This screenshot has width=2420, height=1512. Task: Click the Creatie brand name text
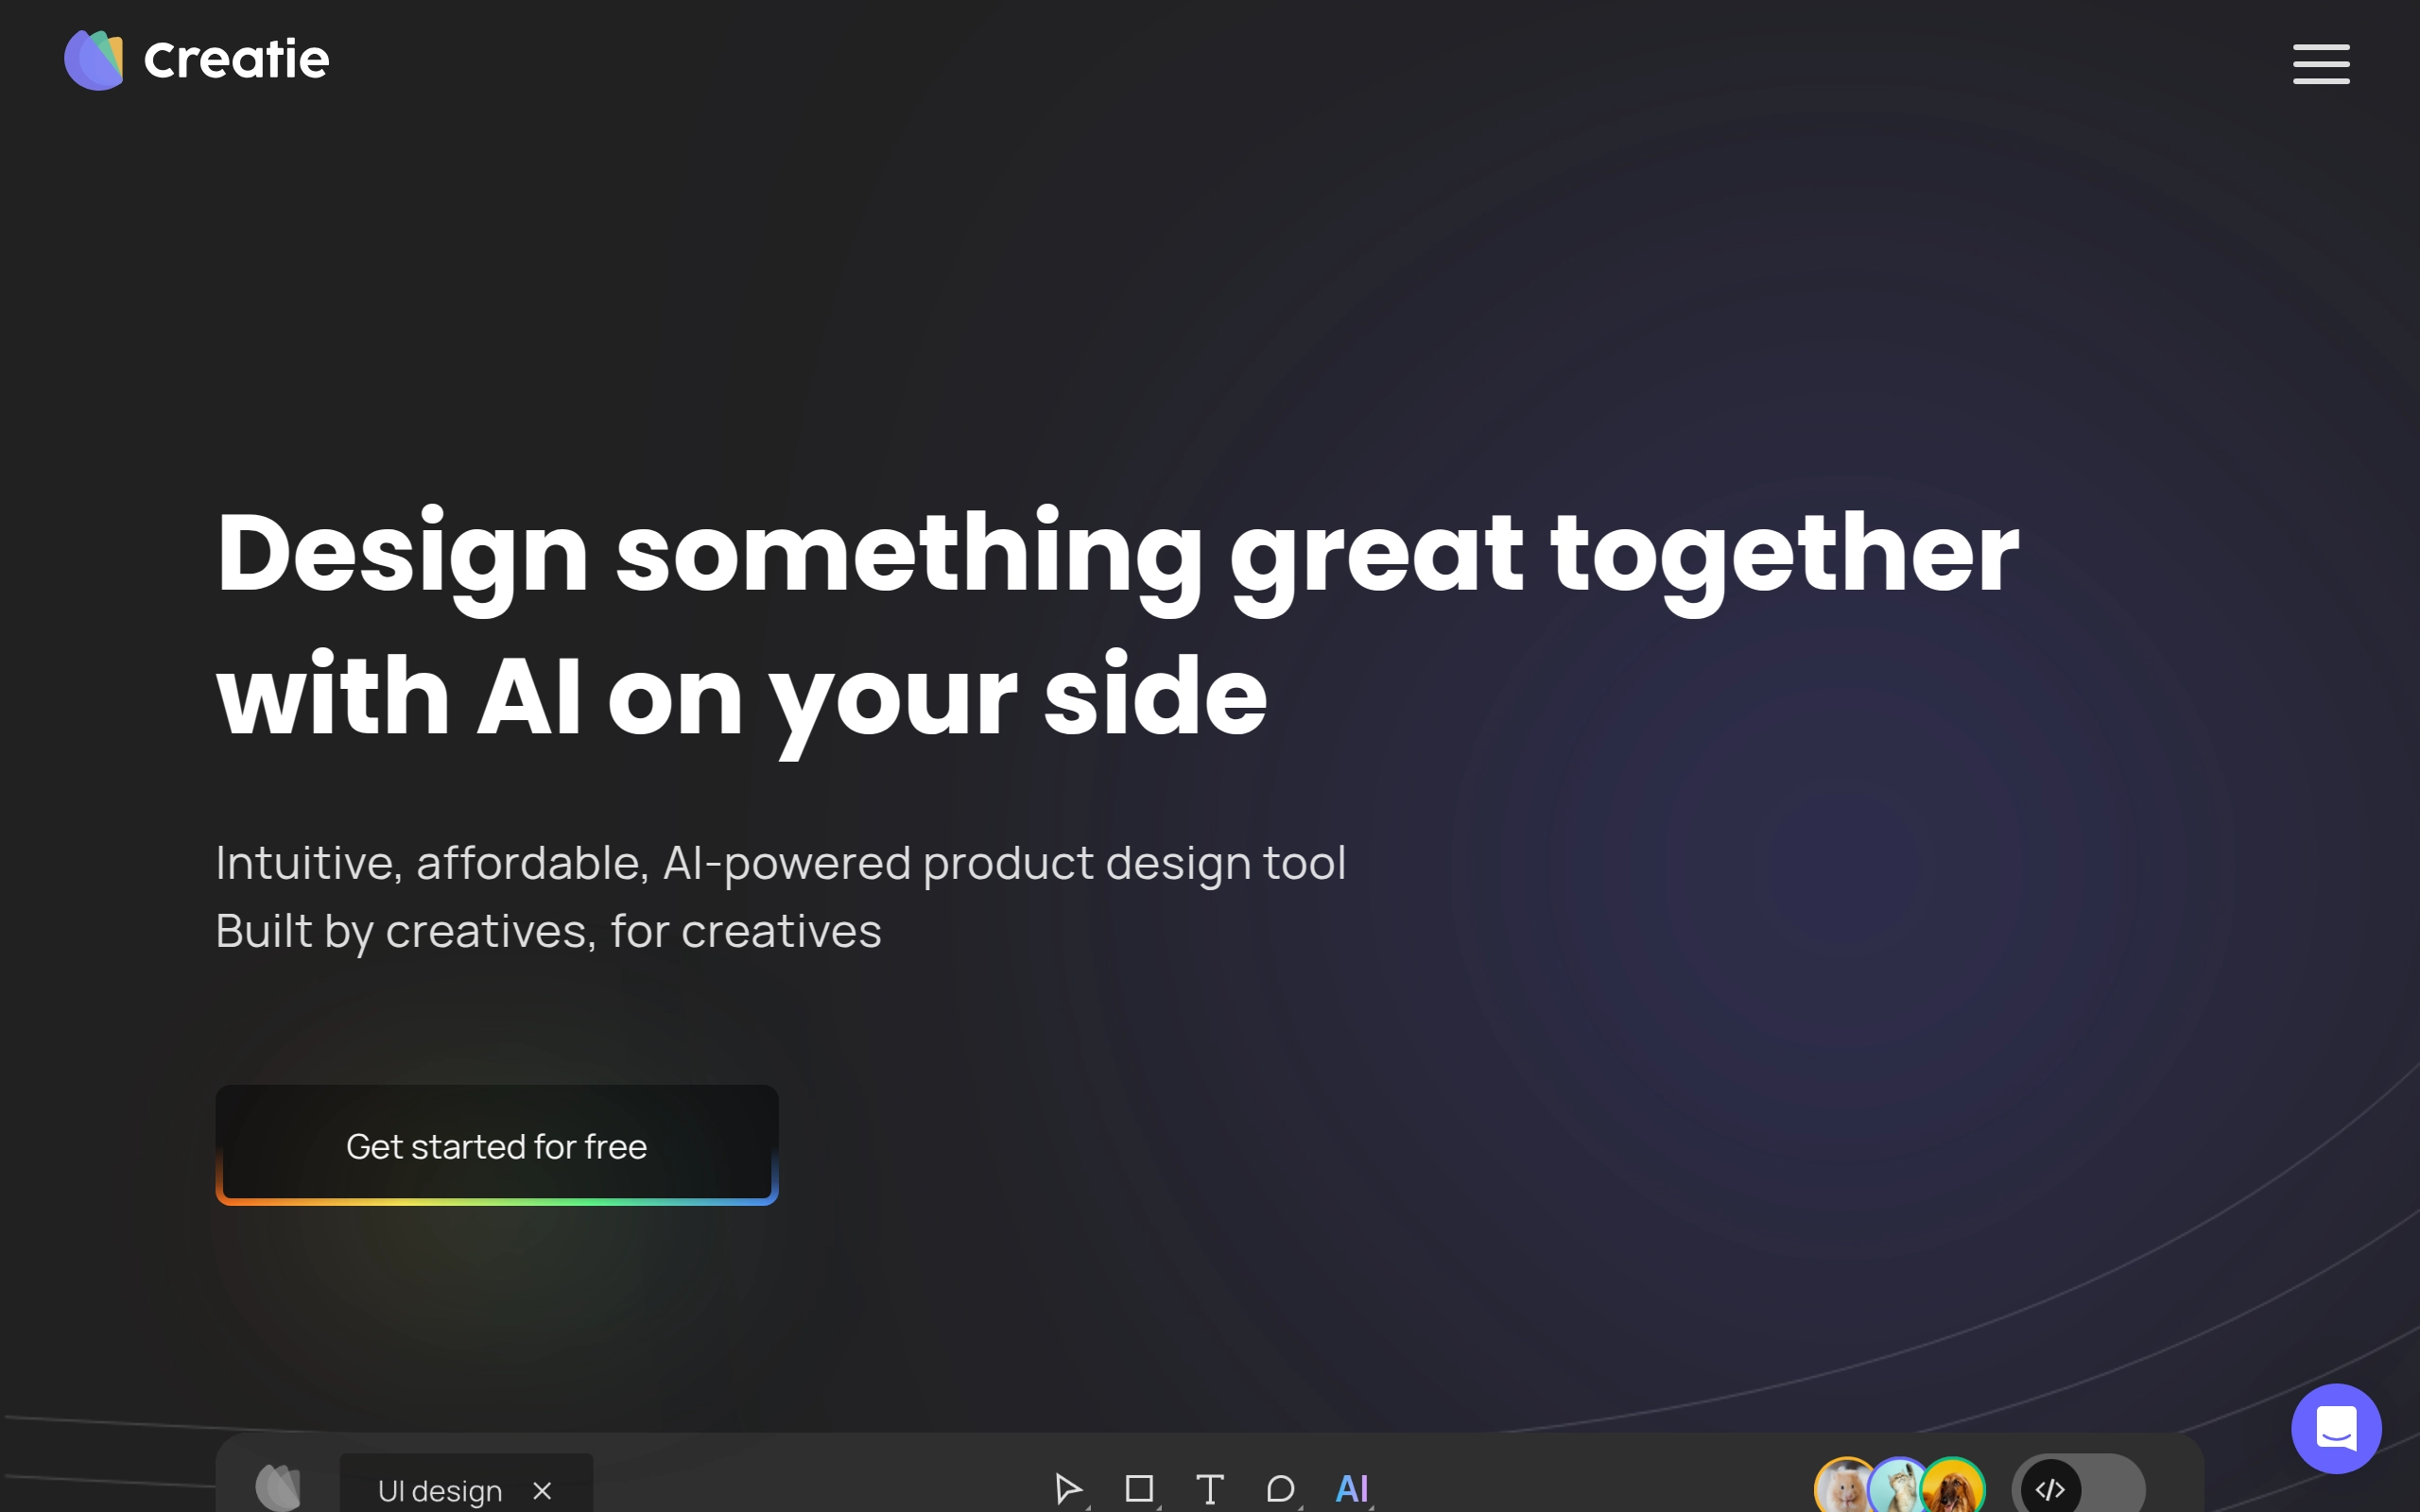(236, 60)
